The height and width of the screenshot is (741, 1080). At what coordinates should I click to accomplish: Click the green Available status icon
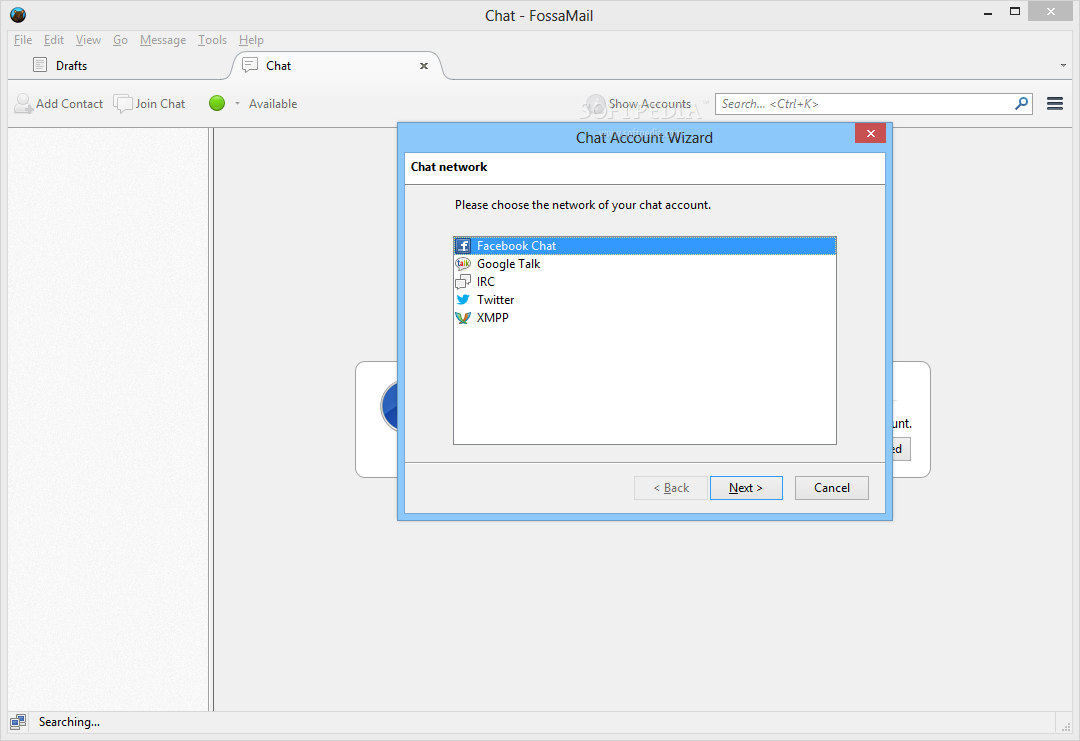[217, 103]
